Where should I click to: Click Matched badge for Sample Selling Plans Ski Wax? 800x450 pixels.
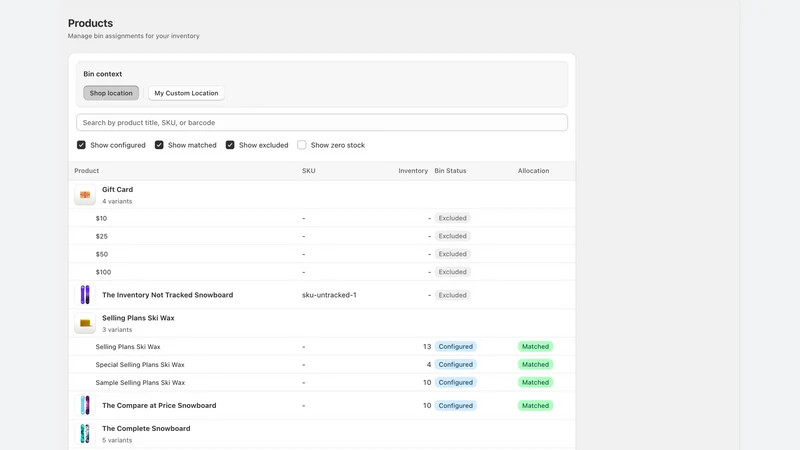pyautogui.click(x=535, y=383)
